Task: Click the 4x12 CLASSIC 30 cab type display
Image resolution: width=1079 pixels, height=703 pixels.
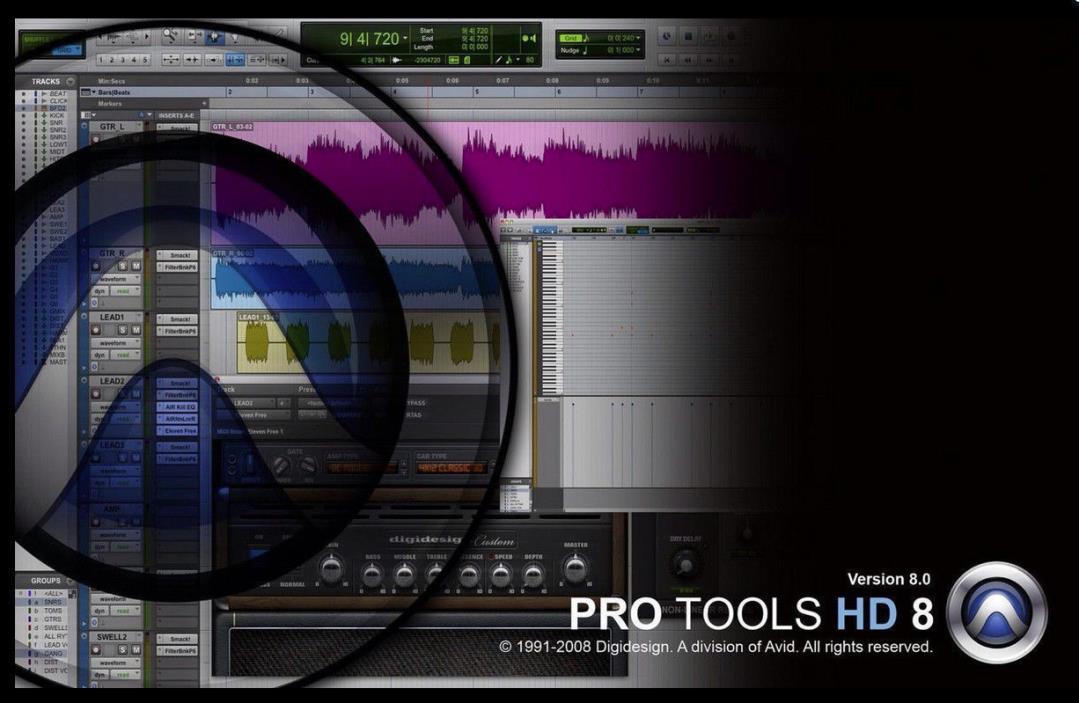Action: tap(451, 468)
